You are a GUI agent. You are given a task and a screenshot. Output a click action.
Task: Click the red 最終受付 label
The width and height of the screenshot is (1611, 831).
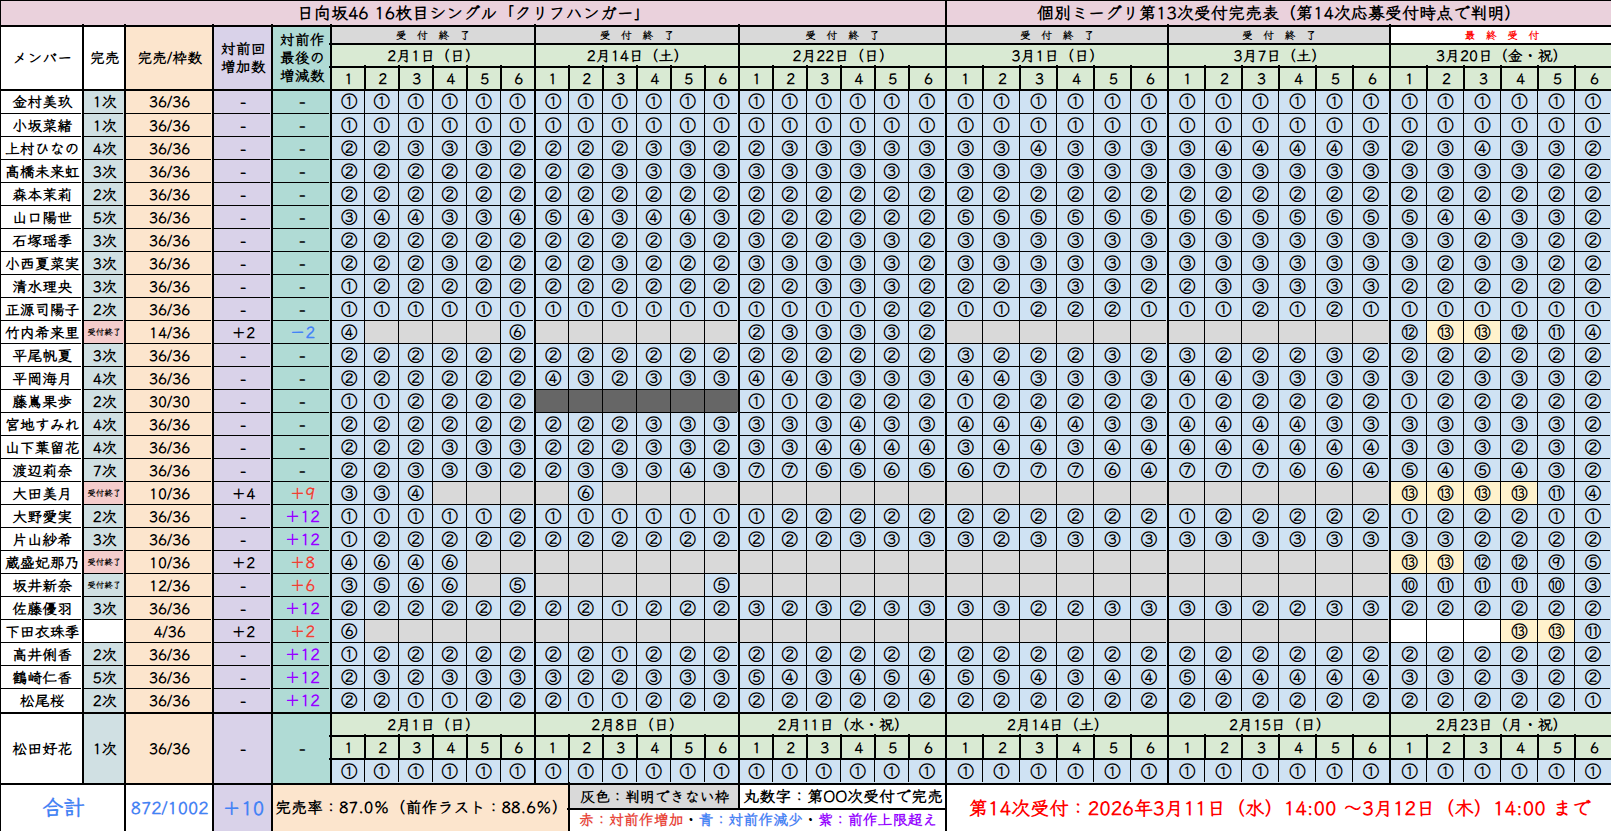pos(1500,35)
